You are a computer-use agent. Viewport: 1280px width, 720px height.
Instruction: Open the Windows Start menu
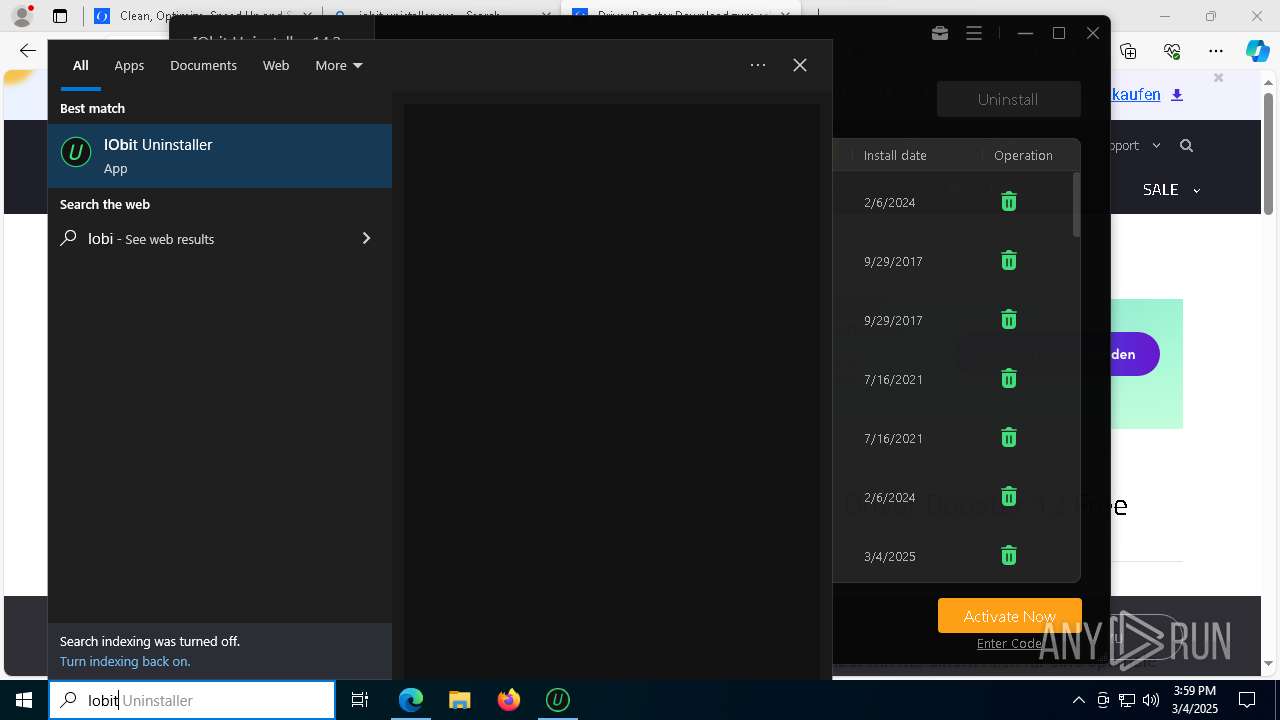click(24, 700)
